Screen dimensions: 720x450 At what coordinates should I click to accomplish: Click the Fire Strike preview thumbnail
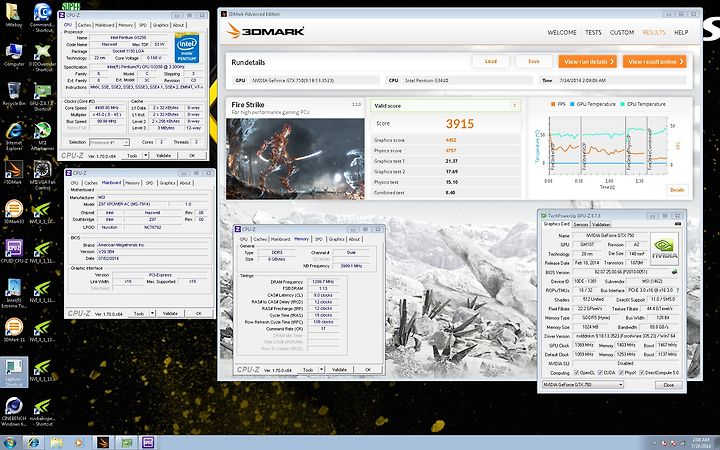(x=295, y=159)
